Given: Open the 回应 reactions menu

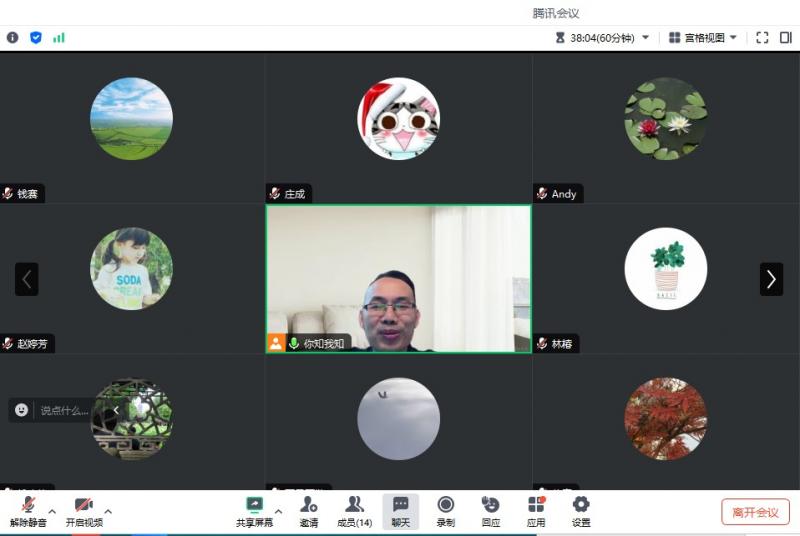Looking at the screenshot, I should coord(490,511).
